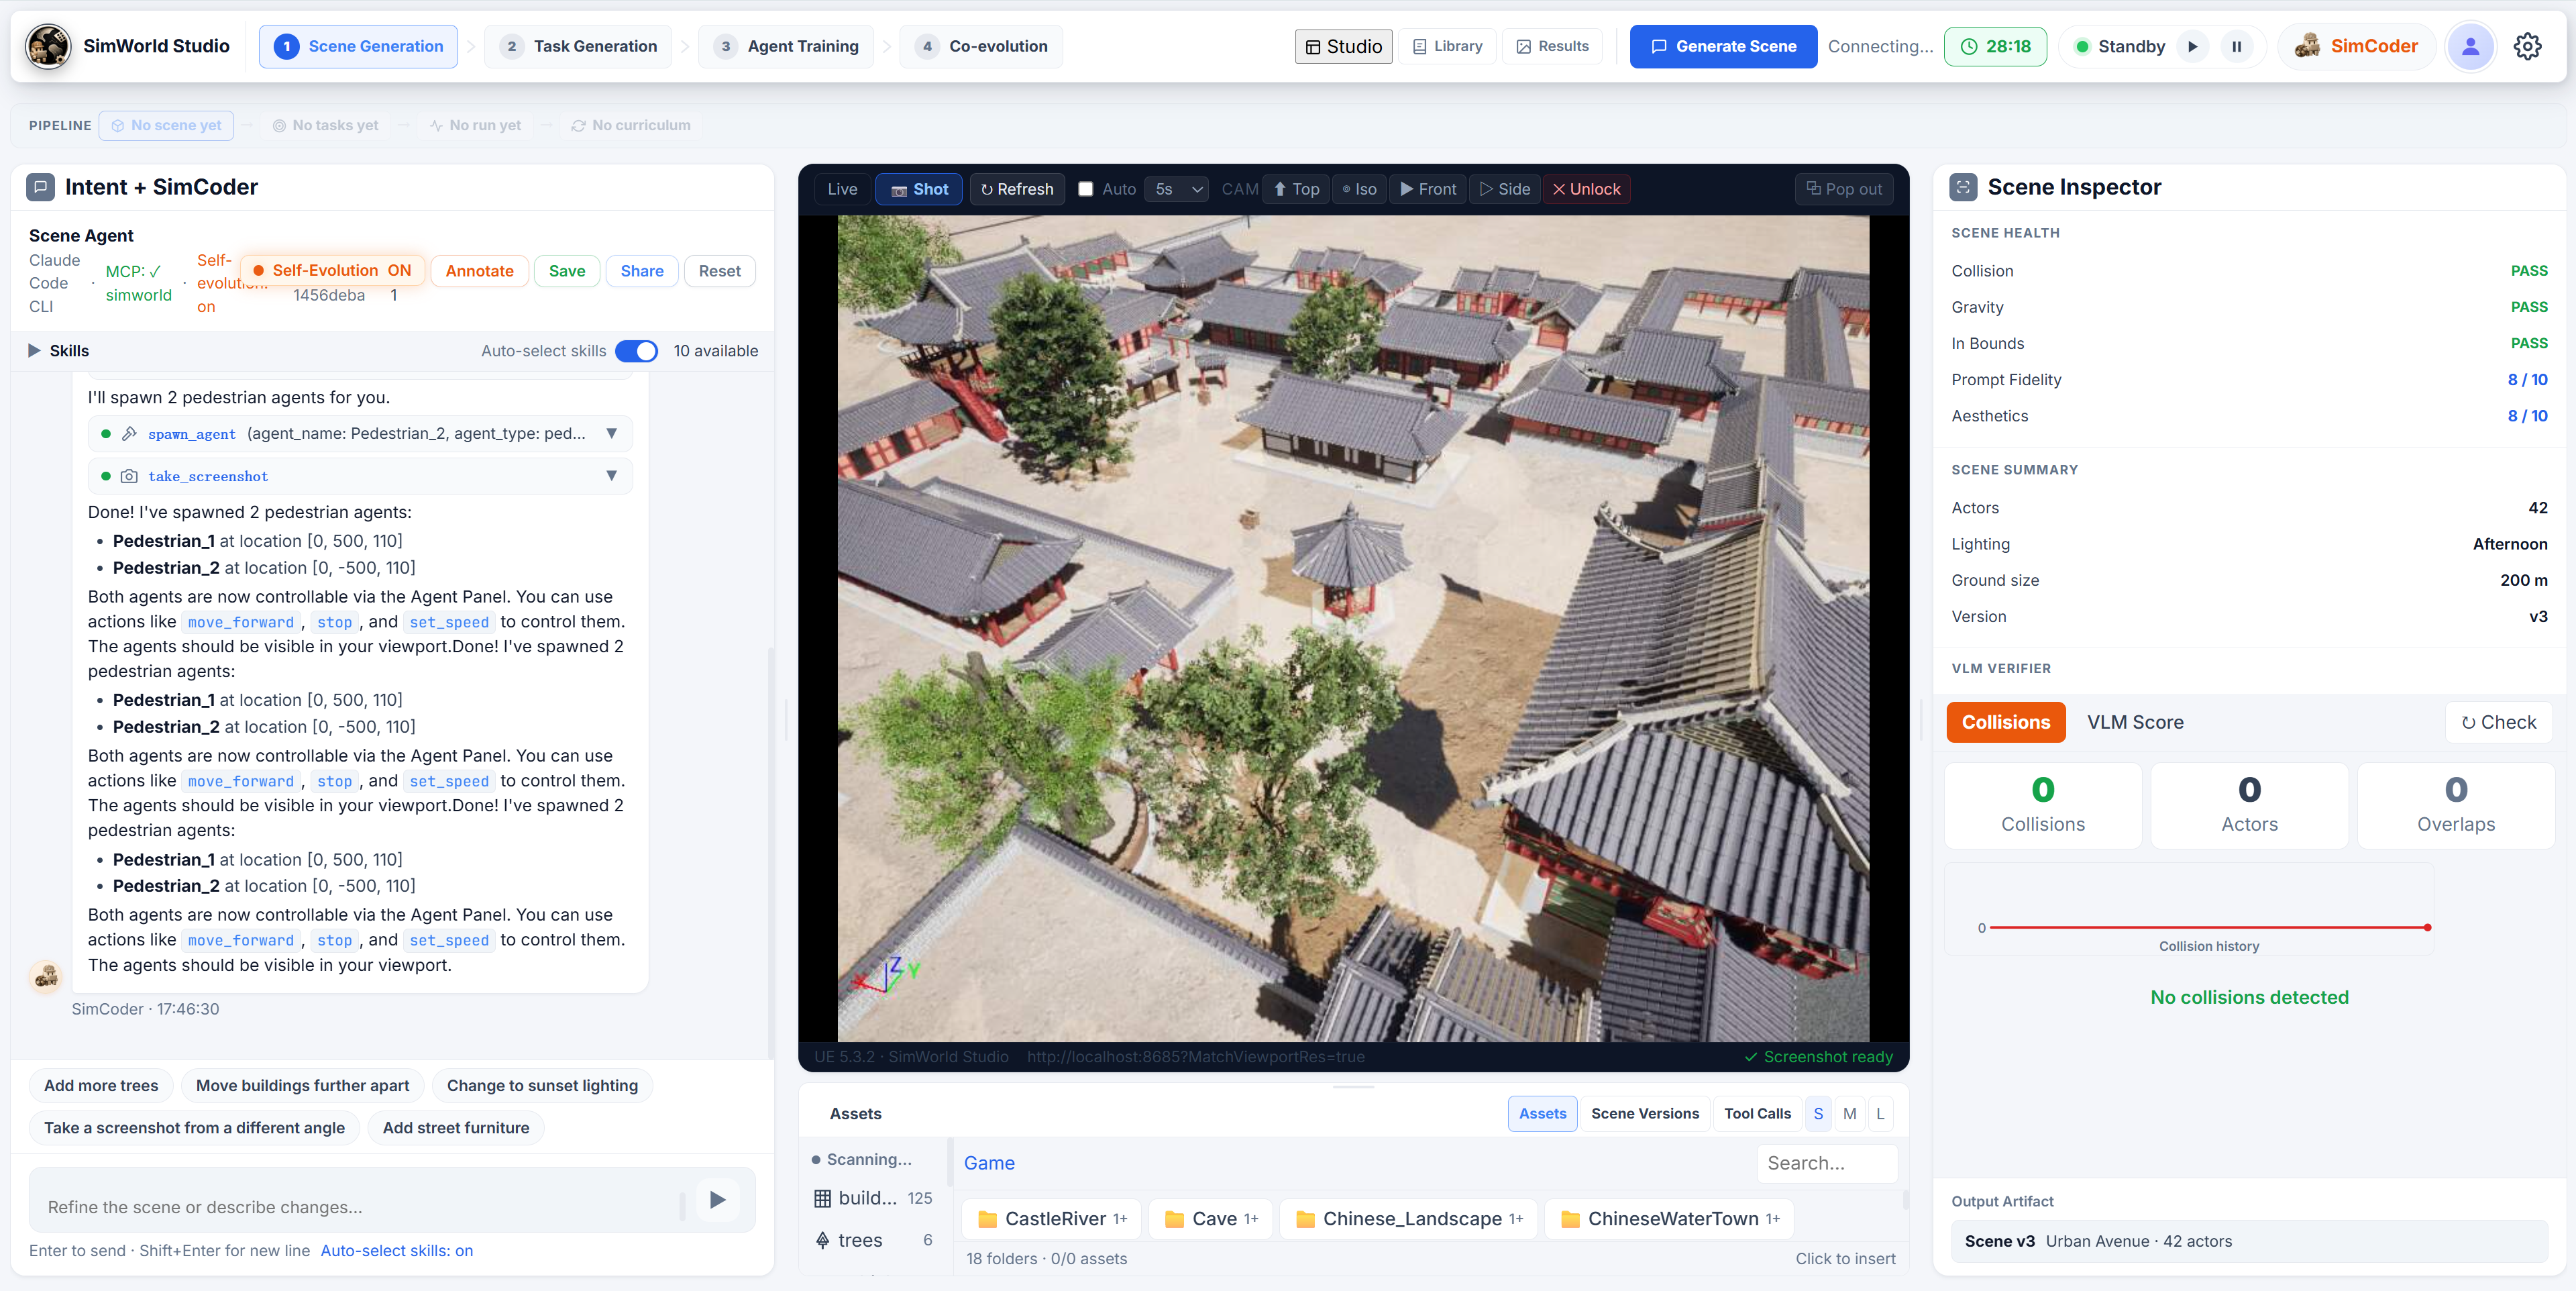
Task: Expand the take_screenshot tool call
Action: pyautogui.click(x=611, y=476)
